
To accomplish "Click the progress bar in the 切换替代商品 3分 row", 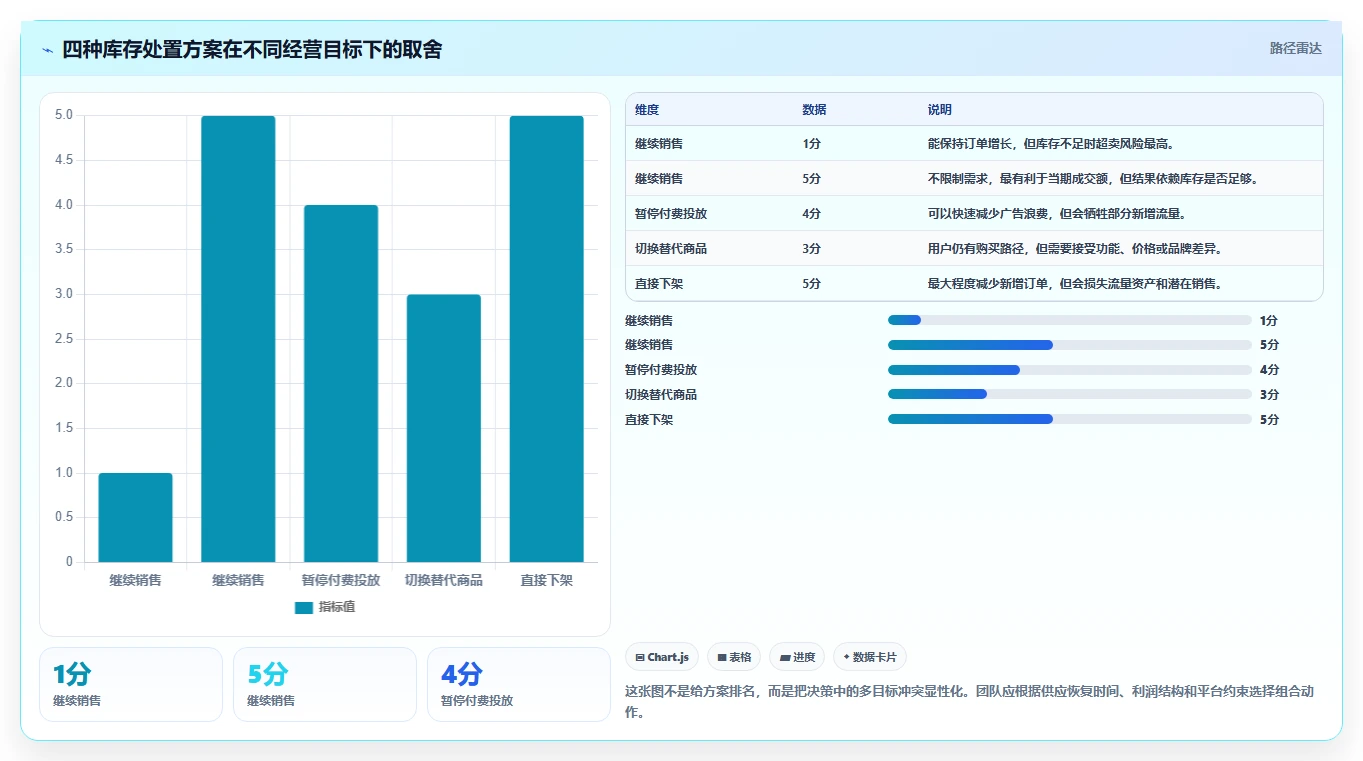I will 1070,394.
